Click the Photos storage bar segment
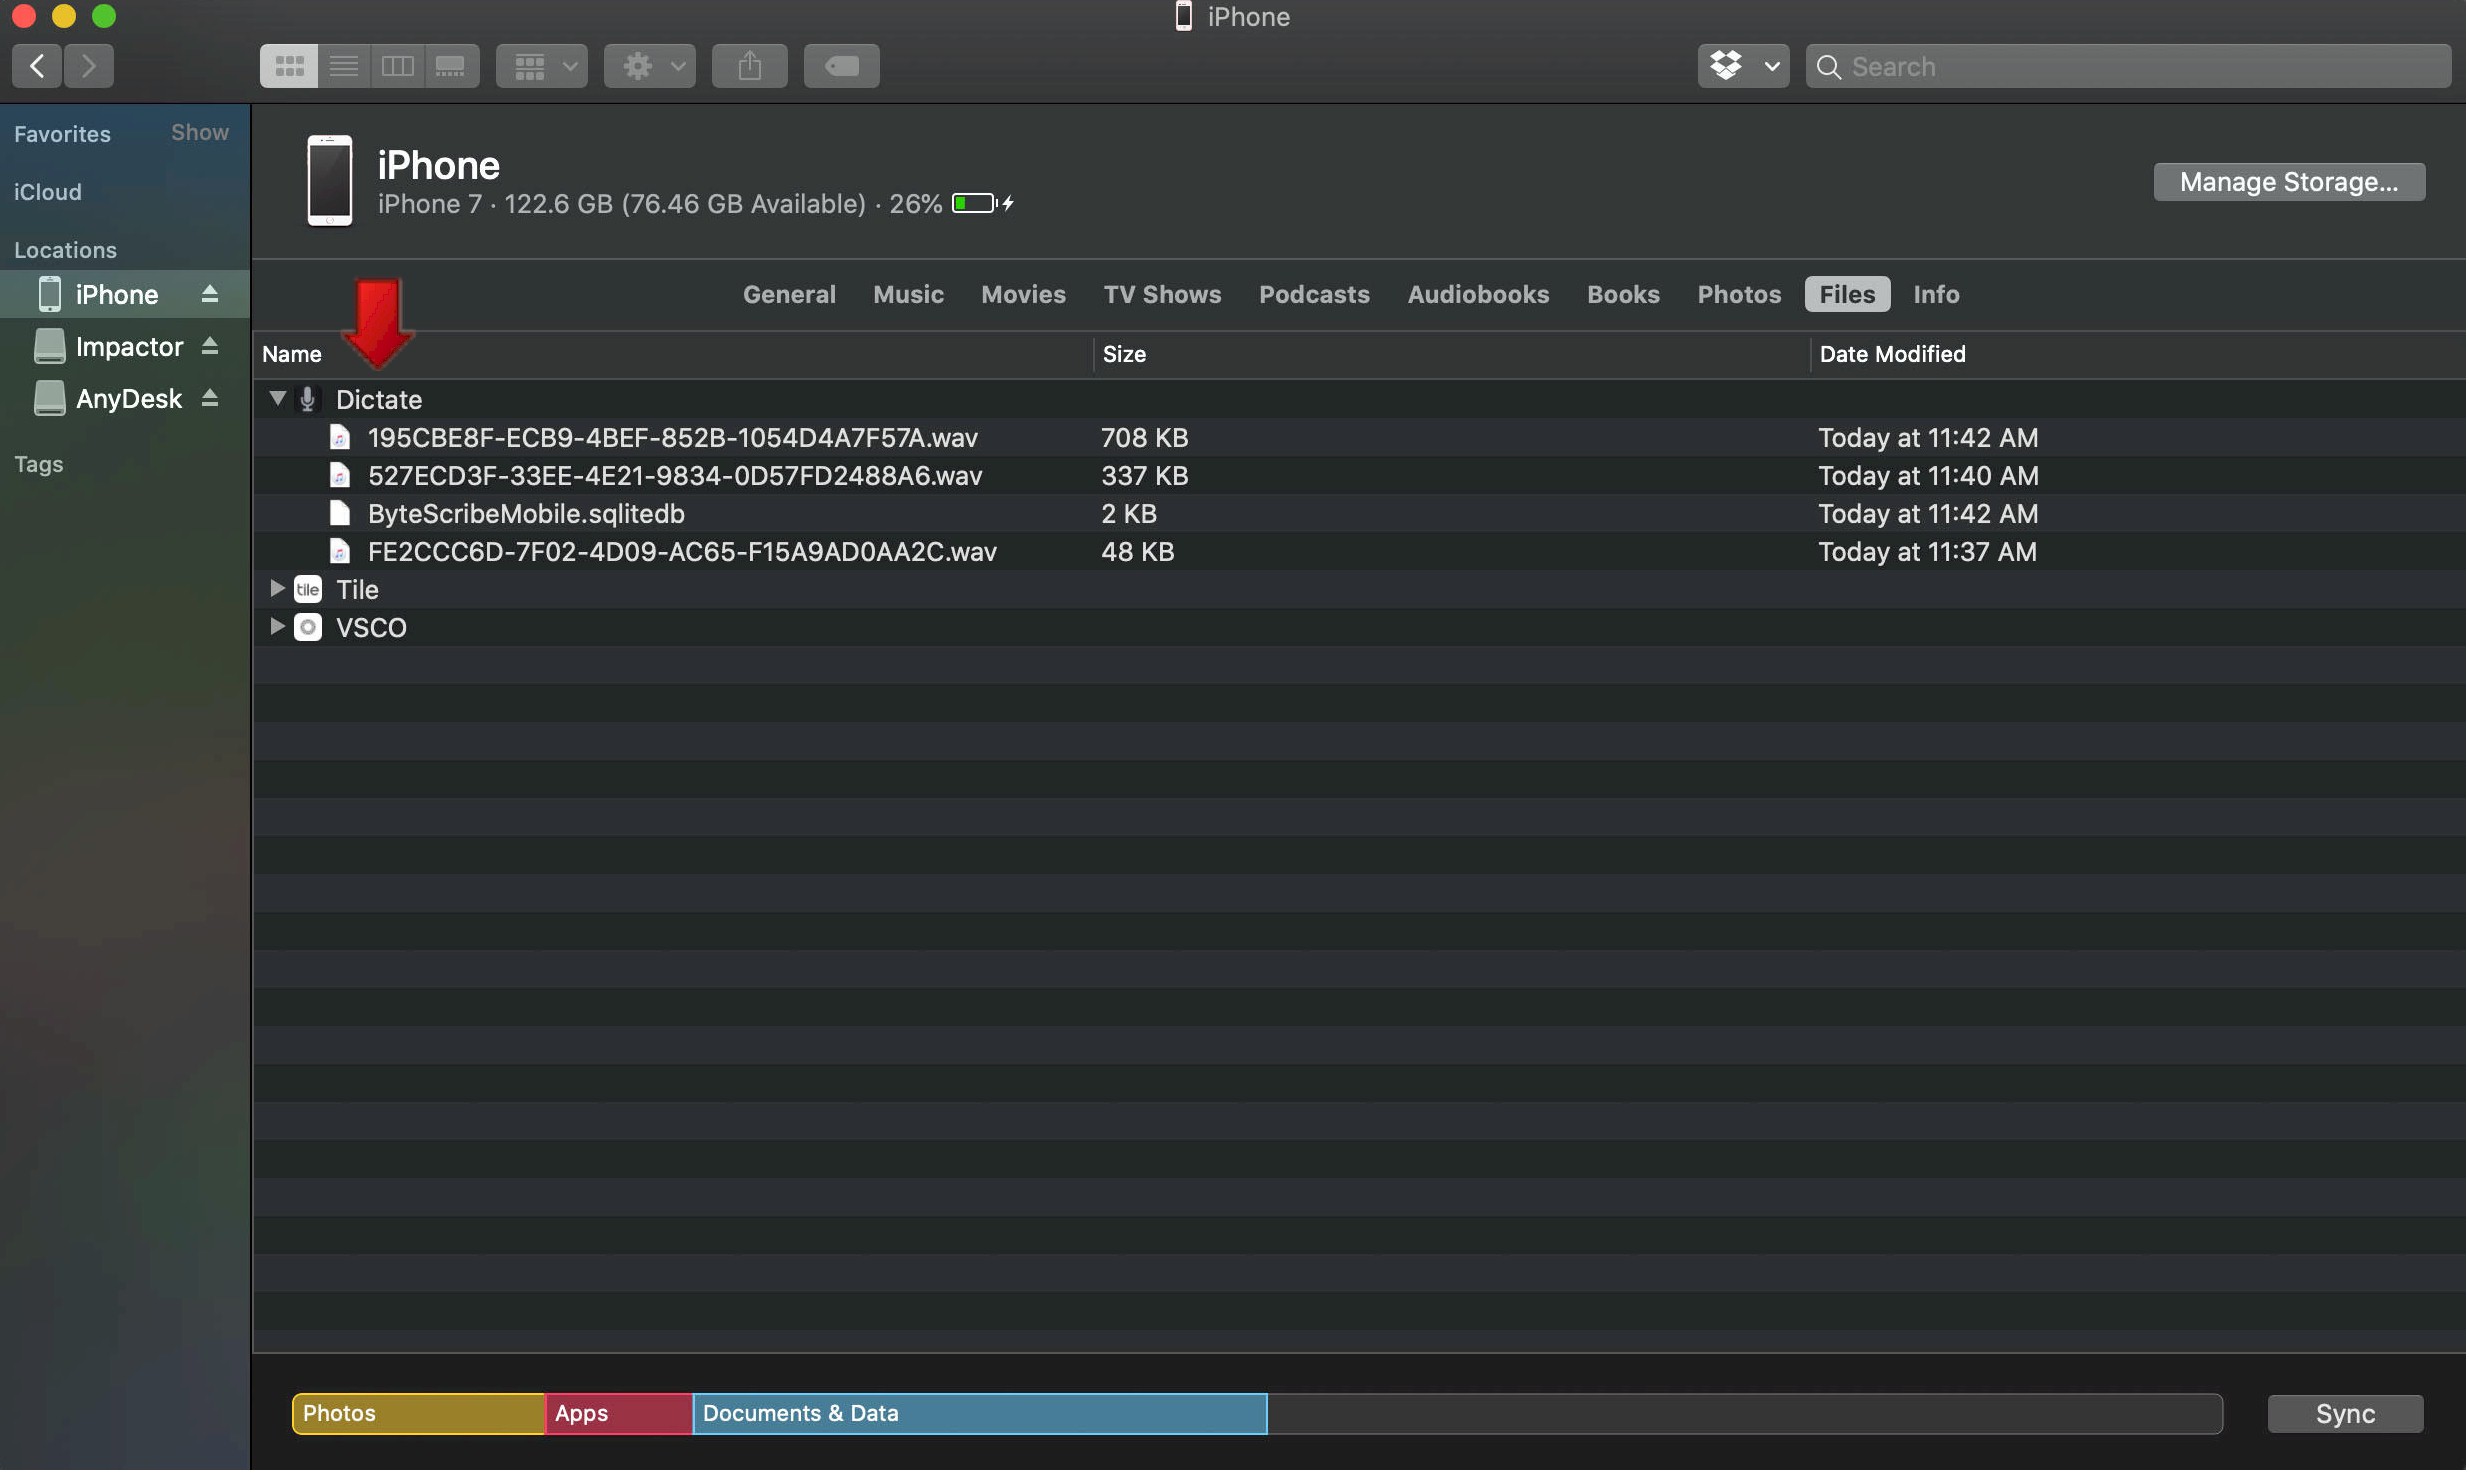2469x1473 pixels. (x=419, y=1414)
